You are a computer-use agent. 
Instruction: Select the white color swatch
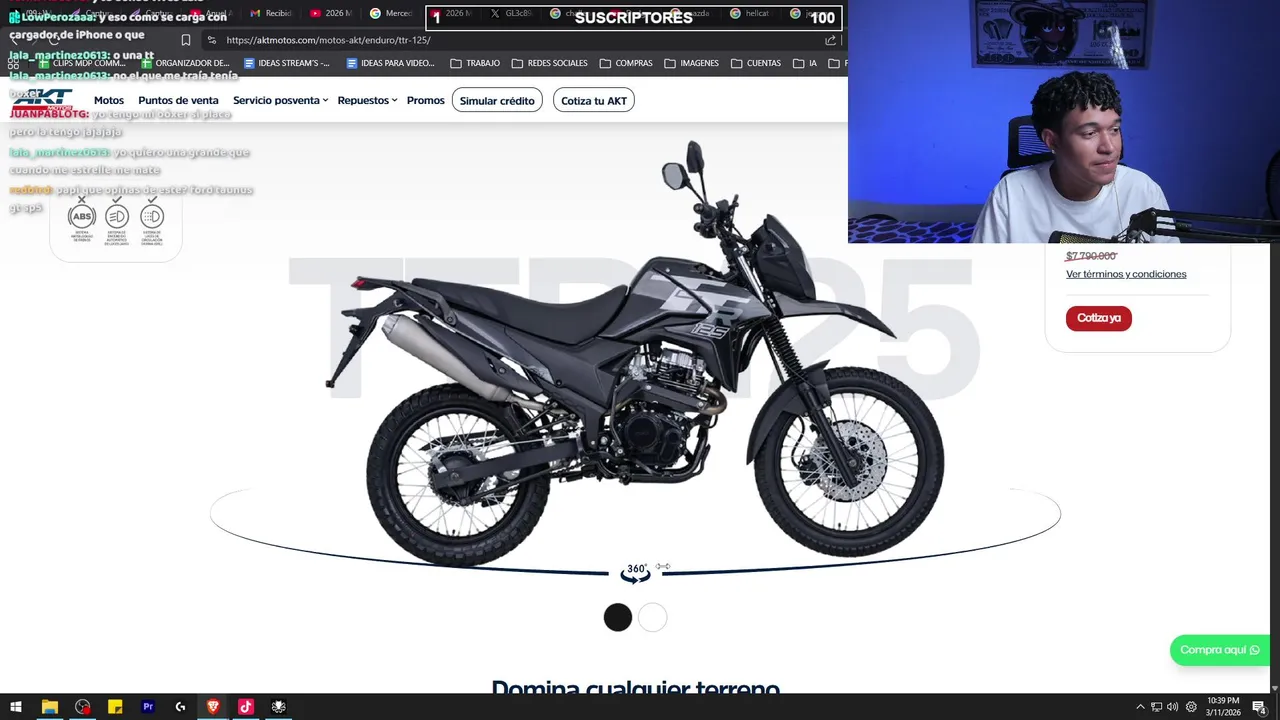pyautogui.click(x=652, y=617)
